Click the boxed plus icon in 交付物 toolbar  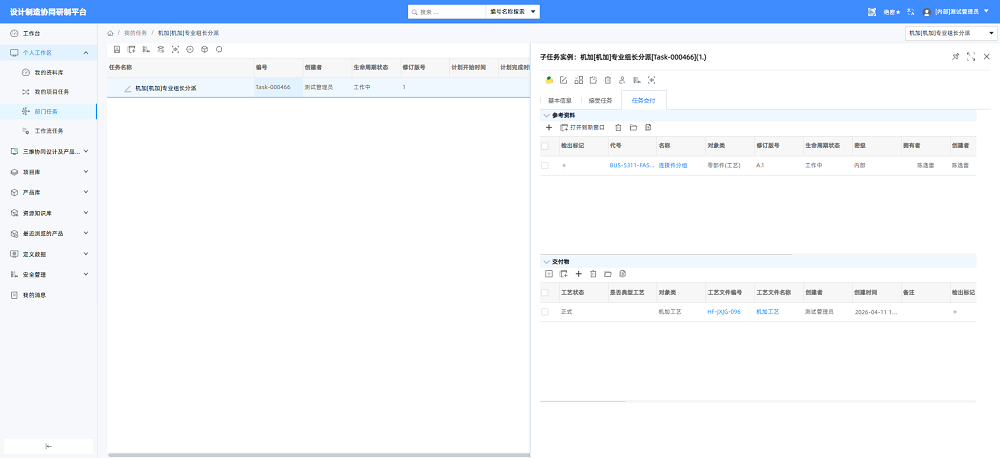pos(549,274)
